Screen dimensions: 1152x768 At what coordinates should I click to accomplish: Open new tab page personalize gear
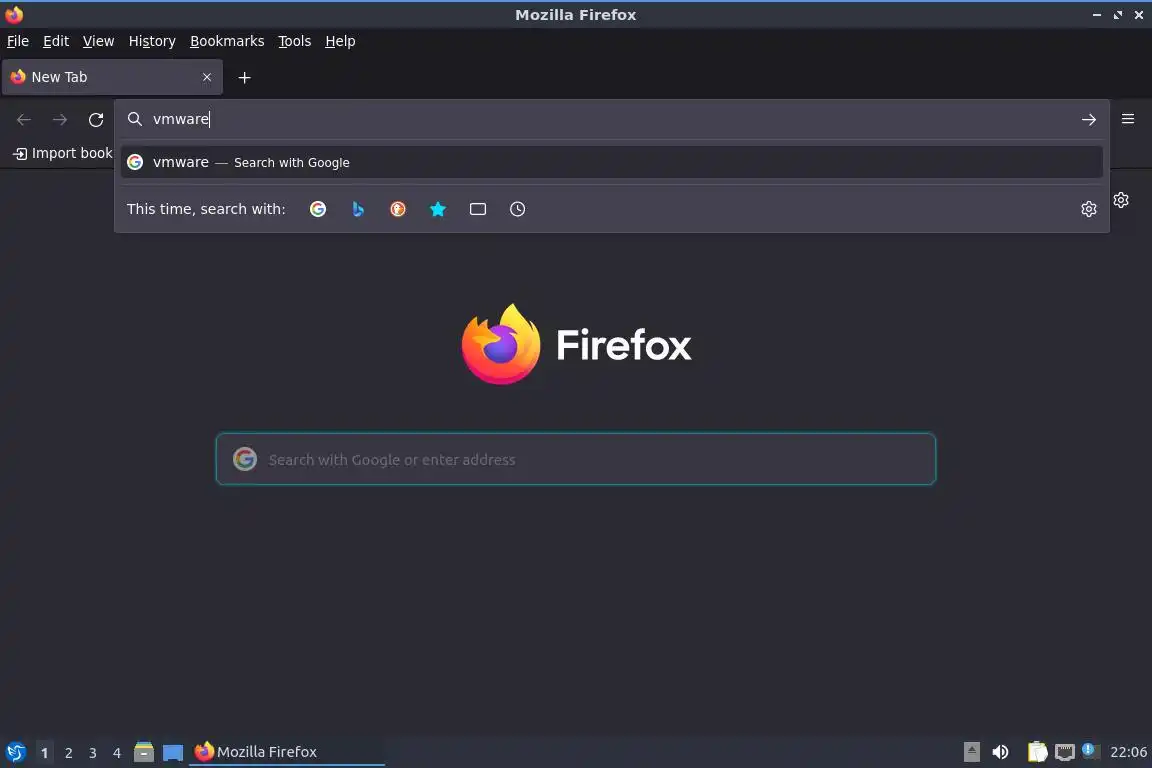click(x=1120, y=199)
